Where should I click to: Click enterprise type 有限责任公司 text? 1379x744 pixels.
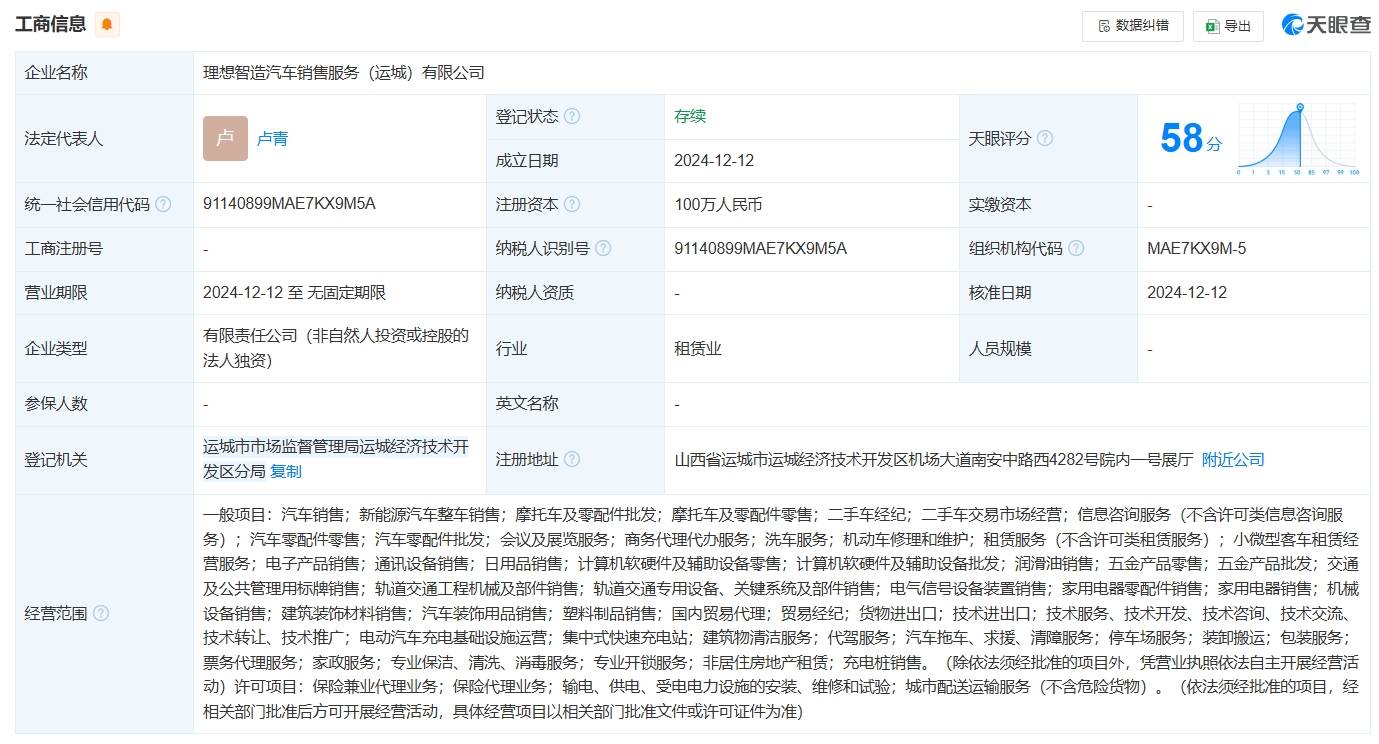[336, 348]
